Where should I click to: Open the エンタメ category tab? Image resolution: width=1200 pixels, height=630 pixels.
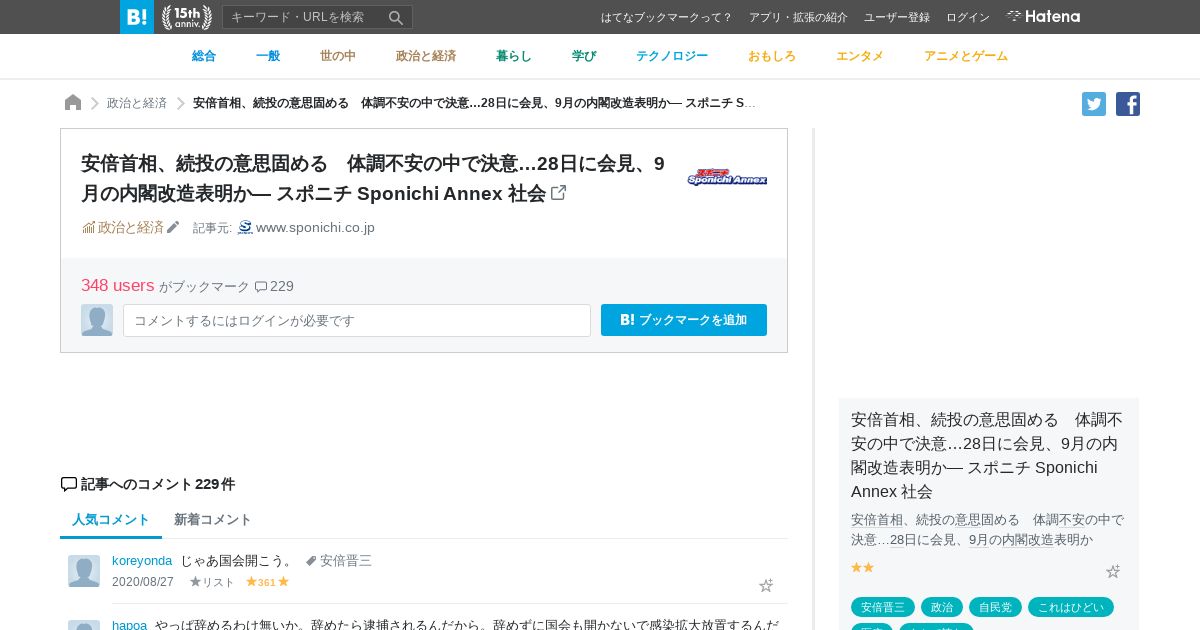click(860, 56)
